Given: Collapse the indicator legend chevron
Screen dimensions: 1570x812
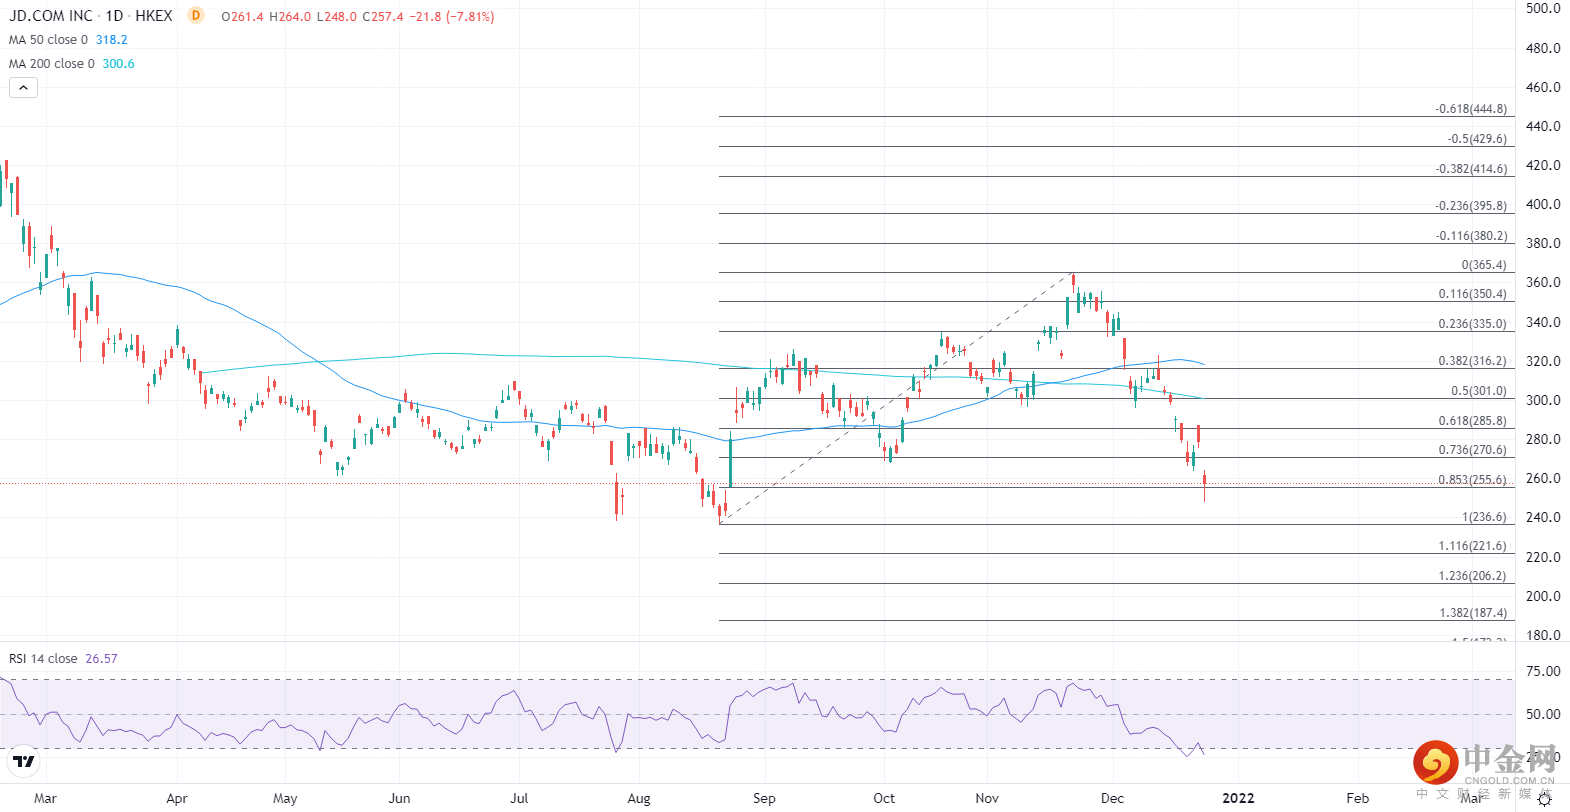Looking at the screenshot, I should click(23, 87).
